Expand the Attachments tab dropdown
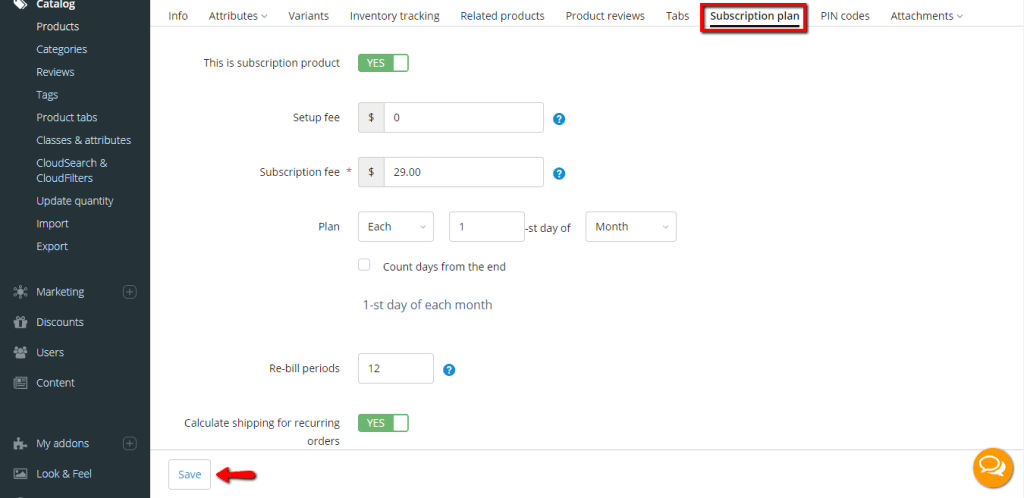 point(926,16)
